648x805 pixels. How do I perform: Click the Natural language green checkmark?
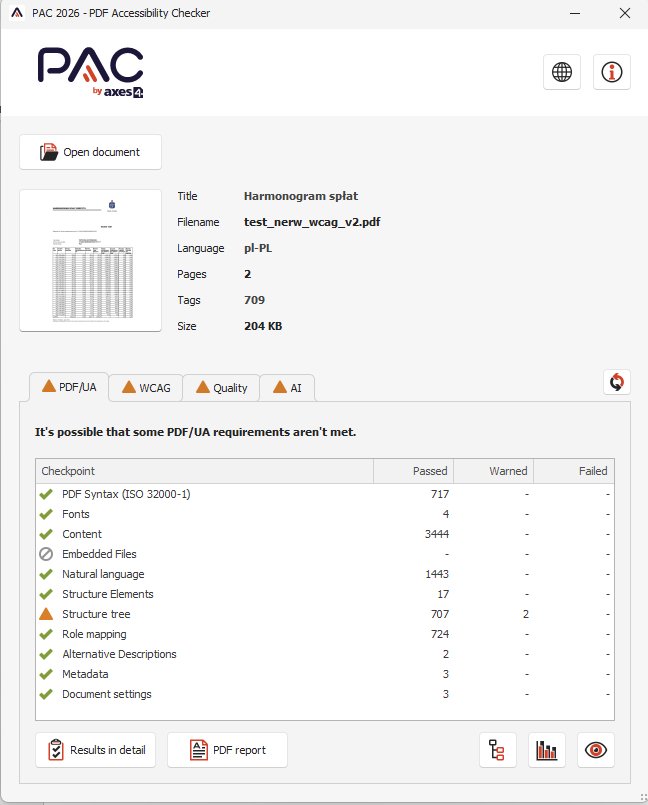pyautogui.click(x=46, y=574)
